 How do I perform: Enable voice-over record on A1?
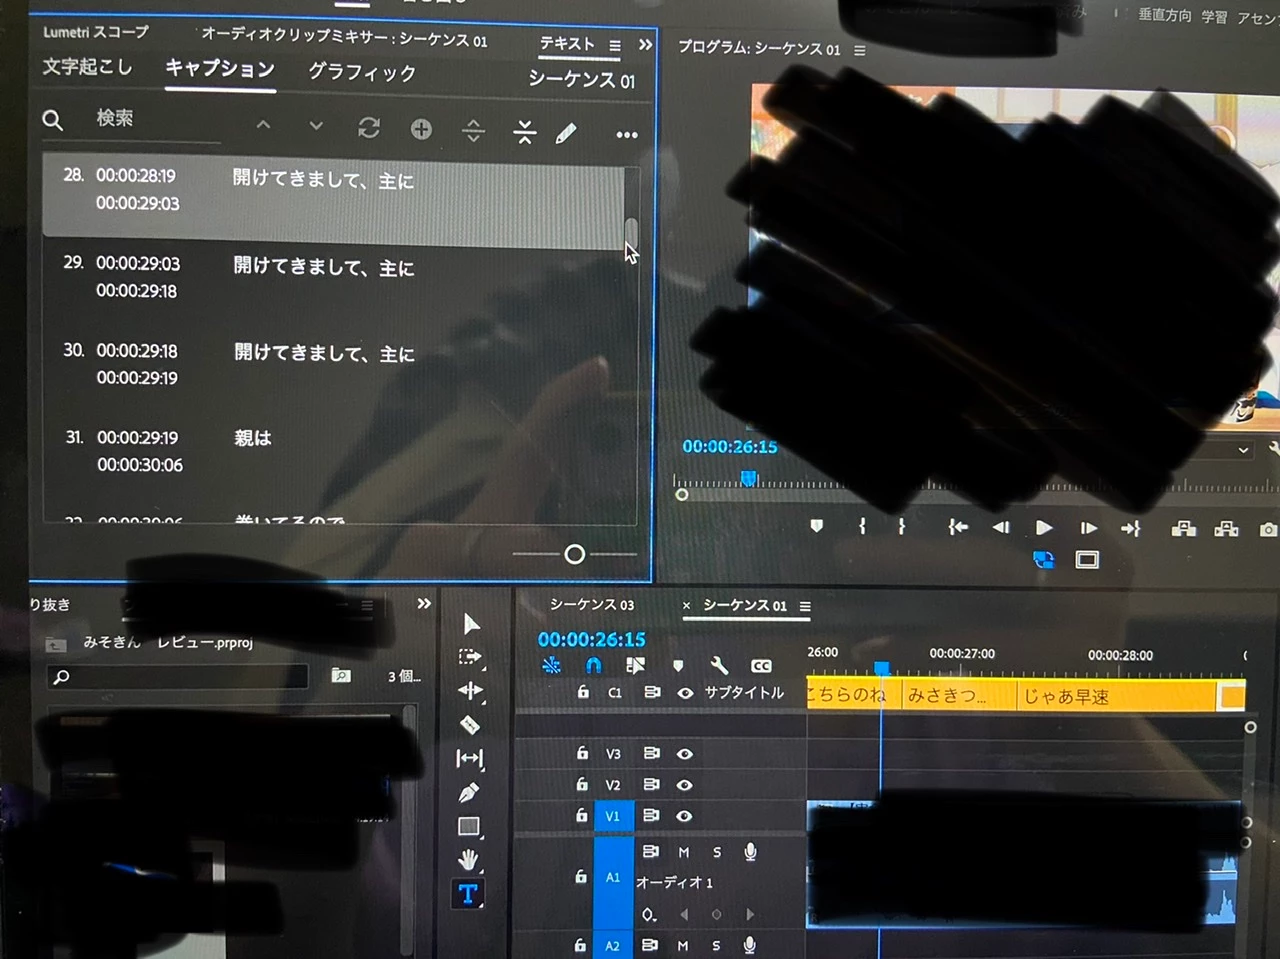[x=750, y=852]
